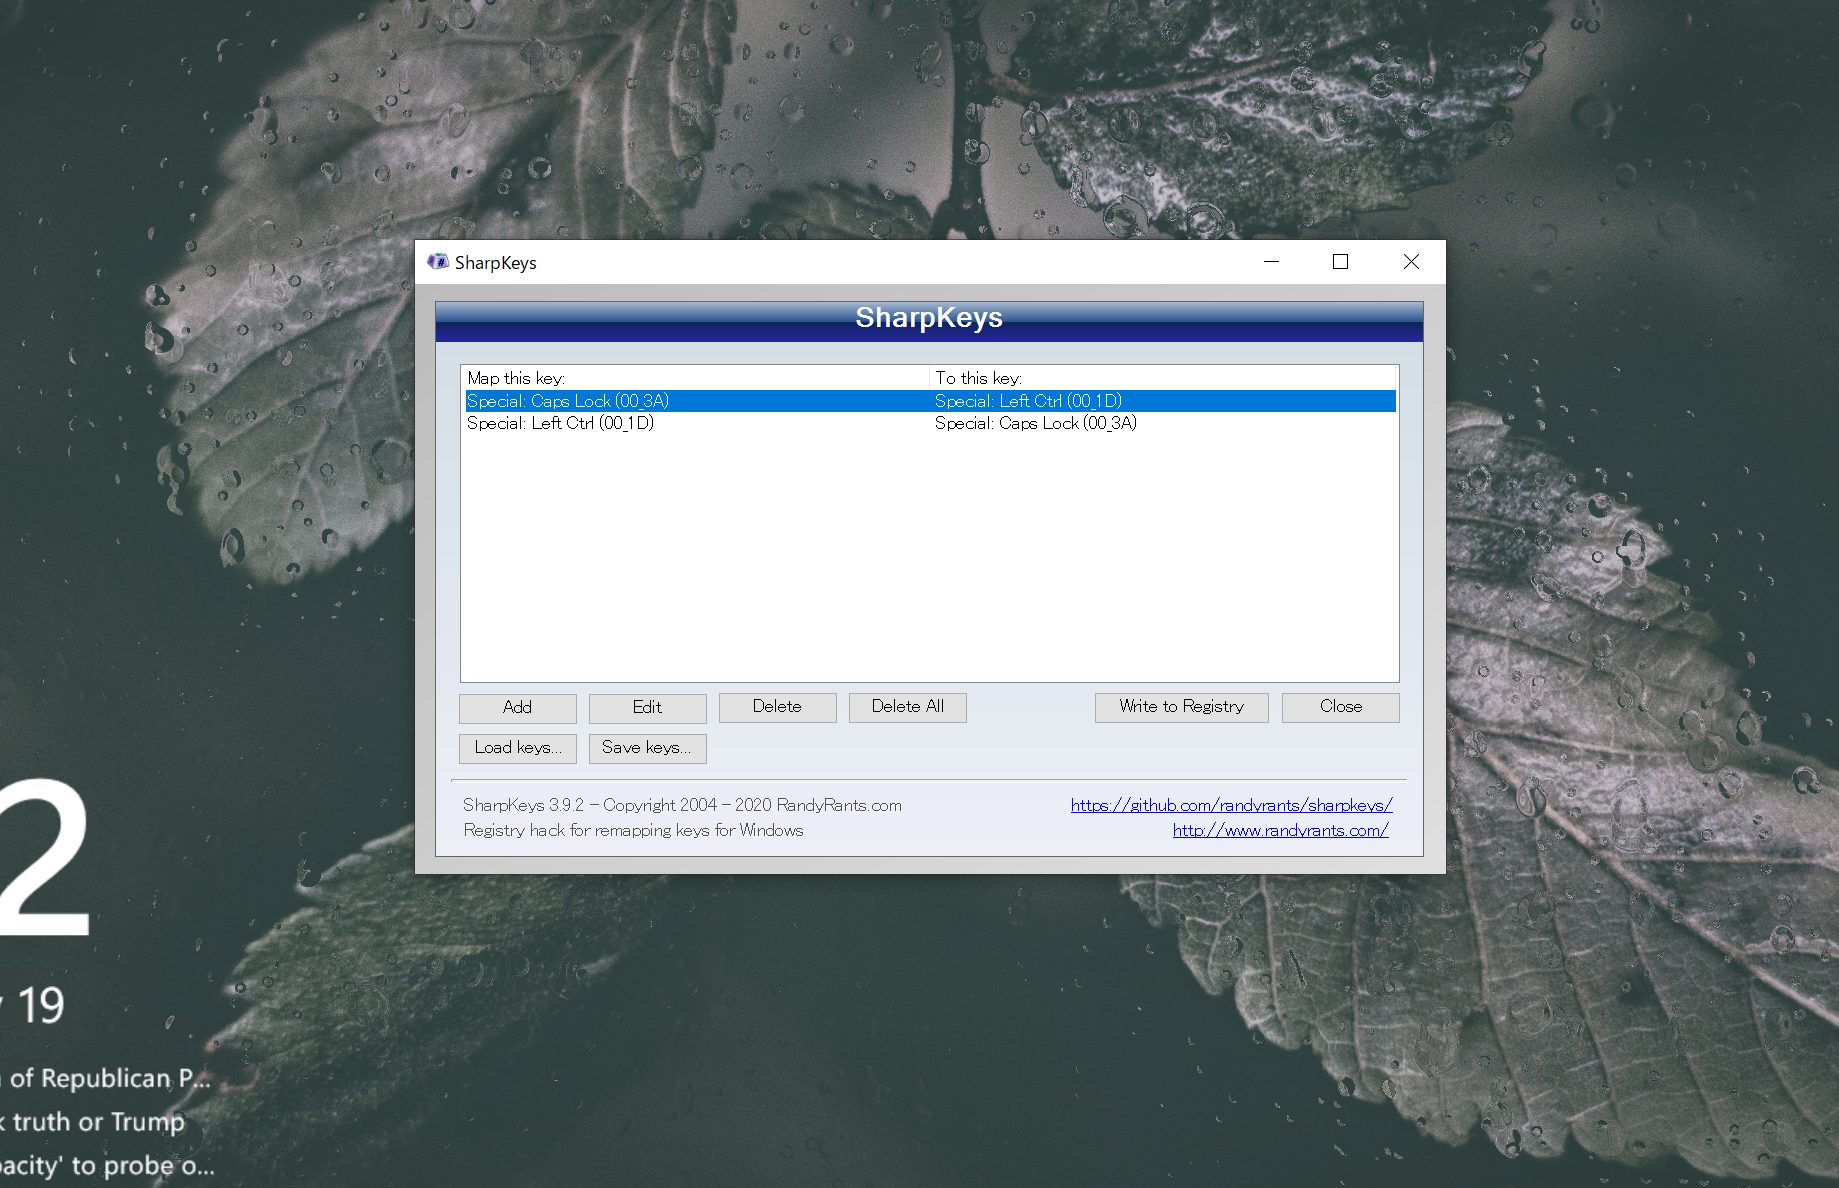1839x1188 pixels.
Task: Visit the www.randyrants.com link
Action: 1280,830
